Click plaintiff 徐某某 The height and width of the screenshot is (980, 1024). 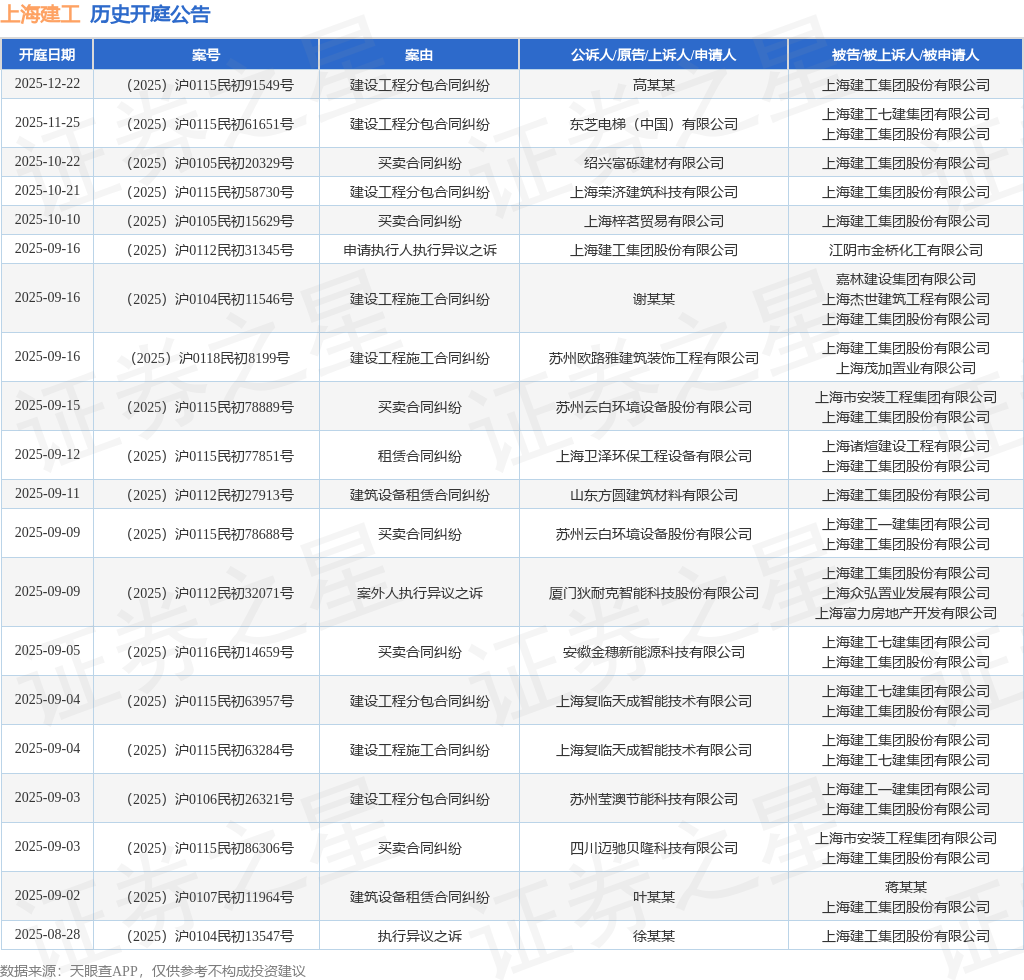tap(654, 936)
